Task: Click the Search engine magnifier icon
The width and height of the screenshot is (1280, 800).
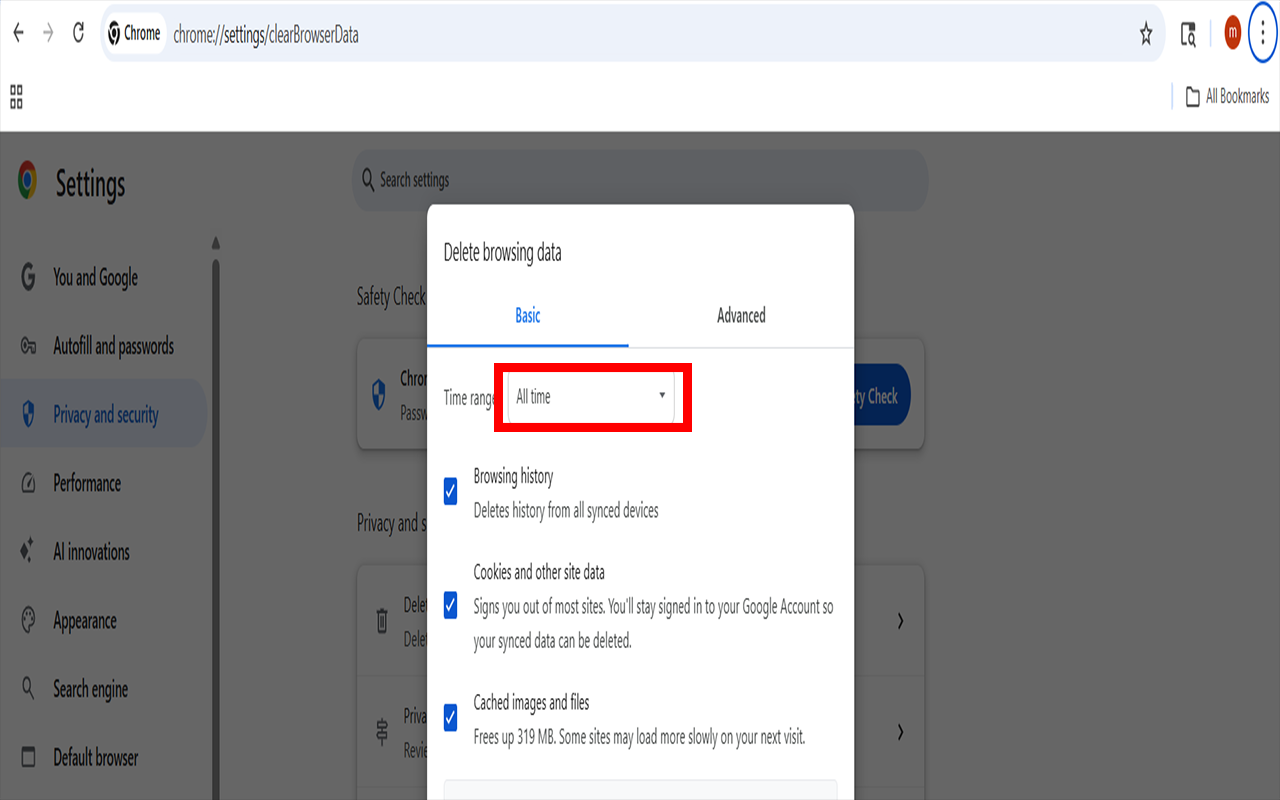Action: 28,688
